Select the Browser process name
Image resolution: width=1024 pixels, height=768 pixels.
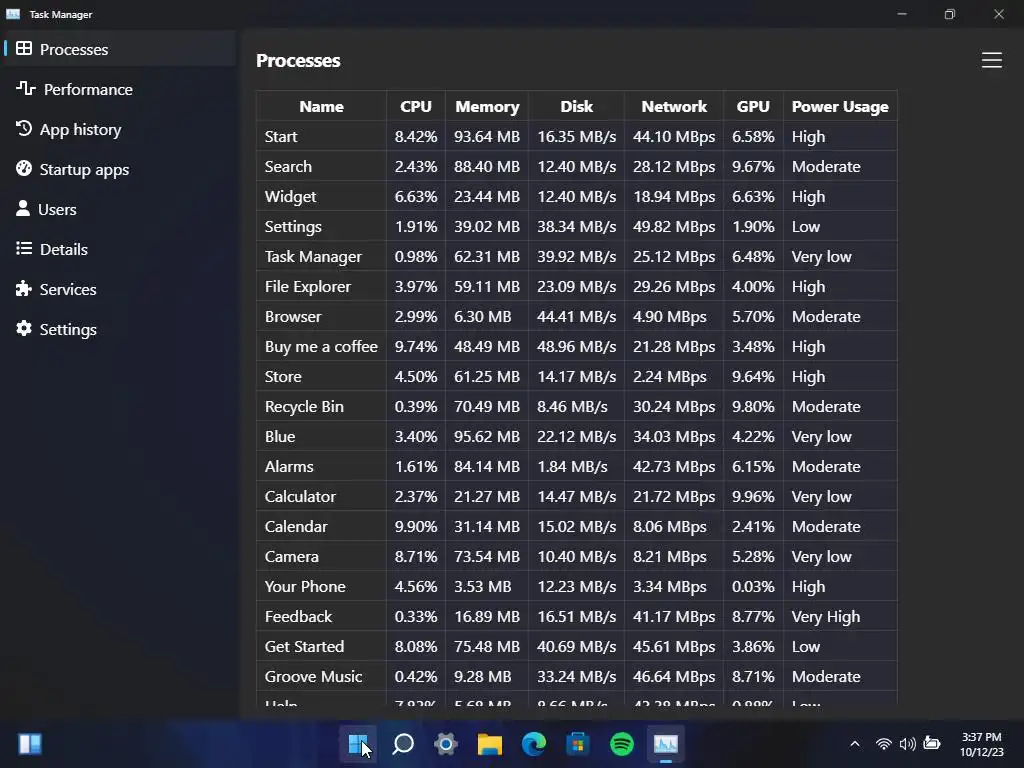pyautogui.click(x=293, y=317)
